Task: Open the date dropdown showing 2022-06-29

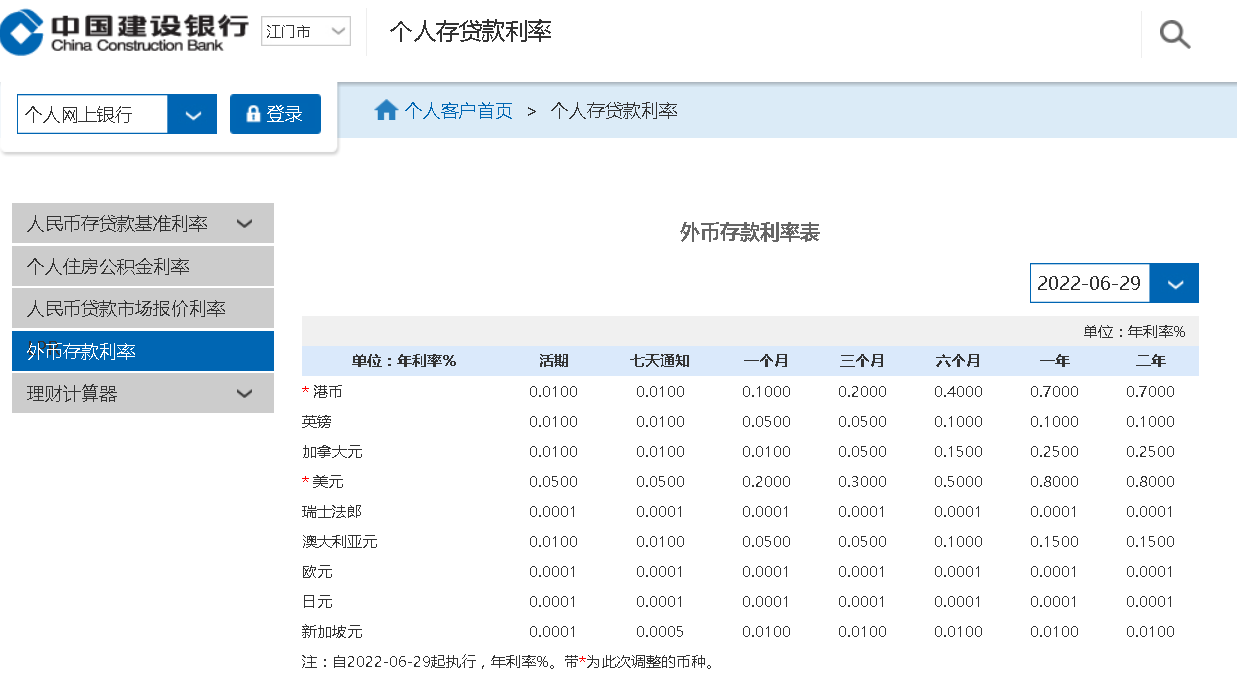Action: [x=1174, y=283]
